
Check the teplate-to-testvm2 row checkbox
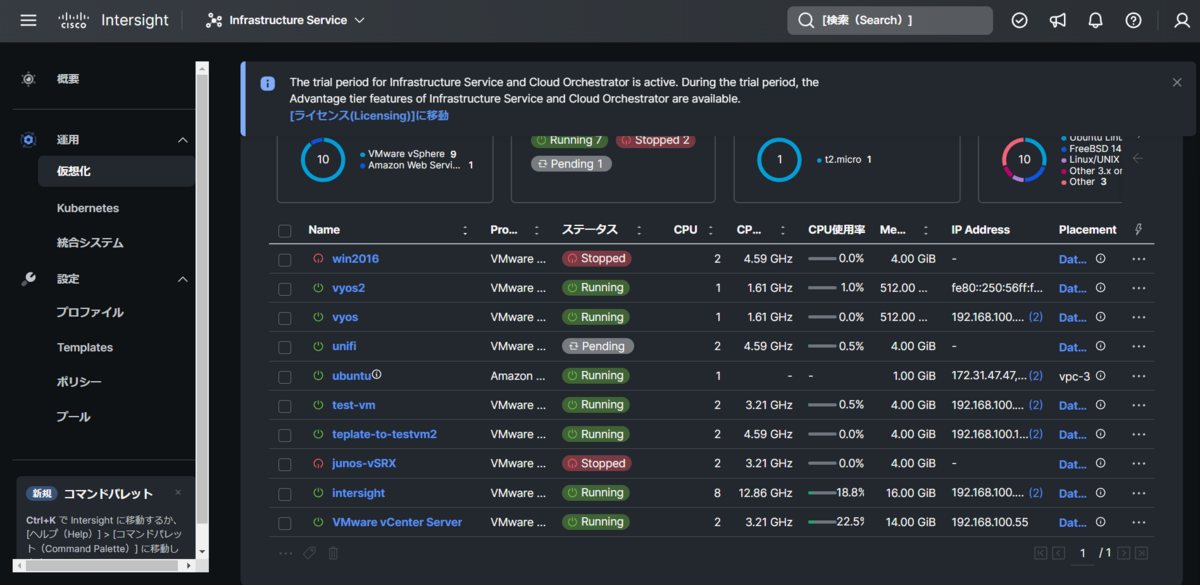pyautogui.click(x=285, y=436)
